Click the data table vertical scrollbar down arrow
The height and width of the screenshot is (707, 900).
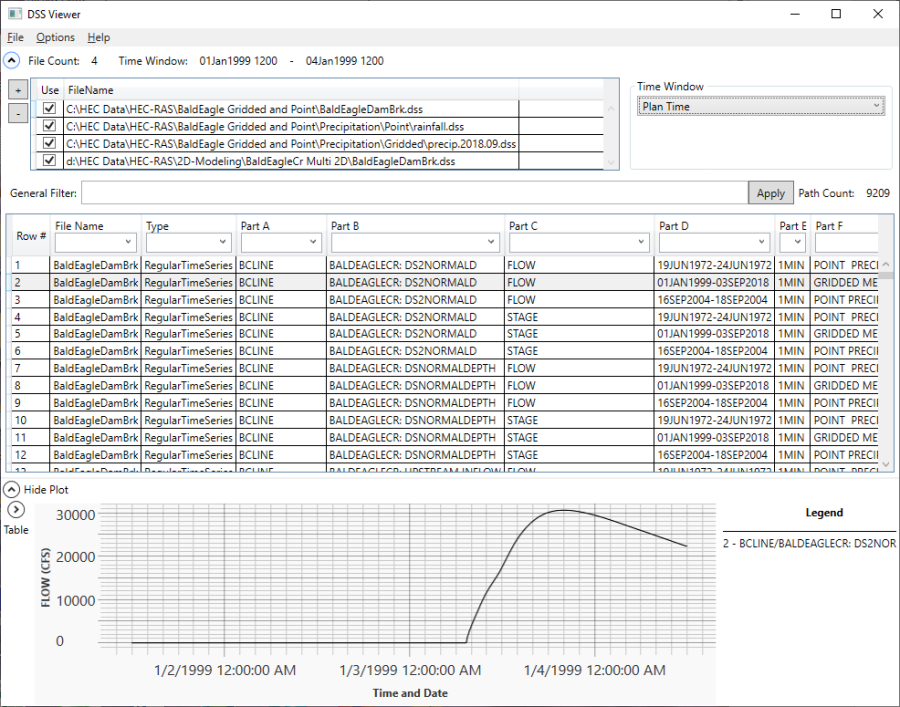click(886, 464)
